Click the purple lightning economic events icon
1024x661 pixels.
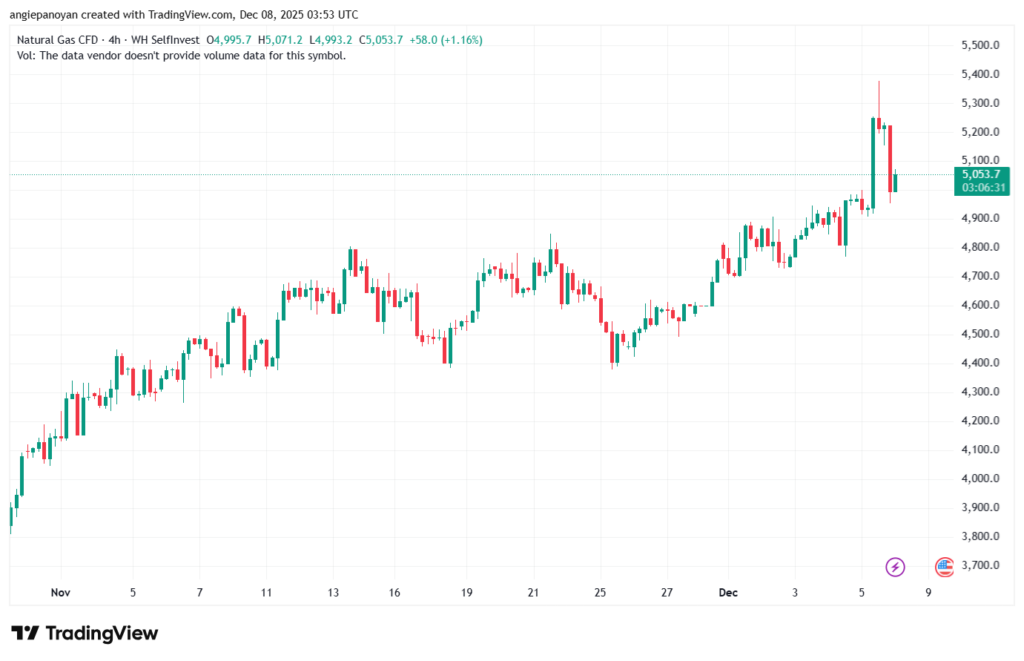893,568
